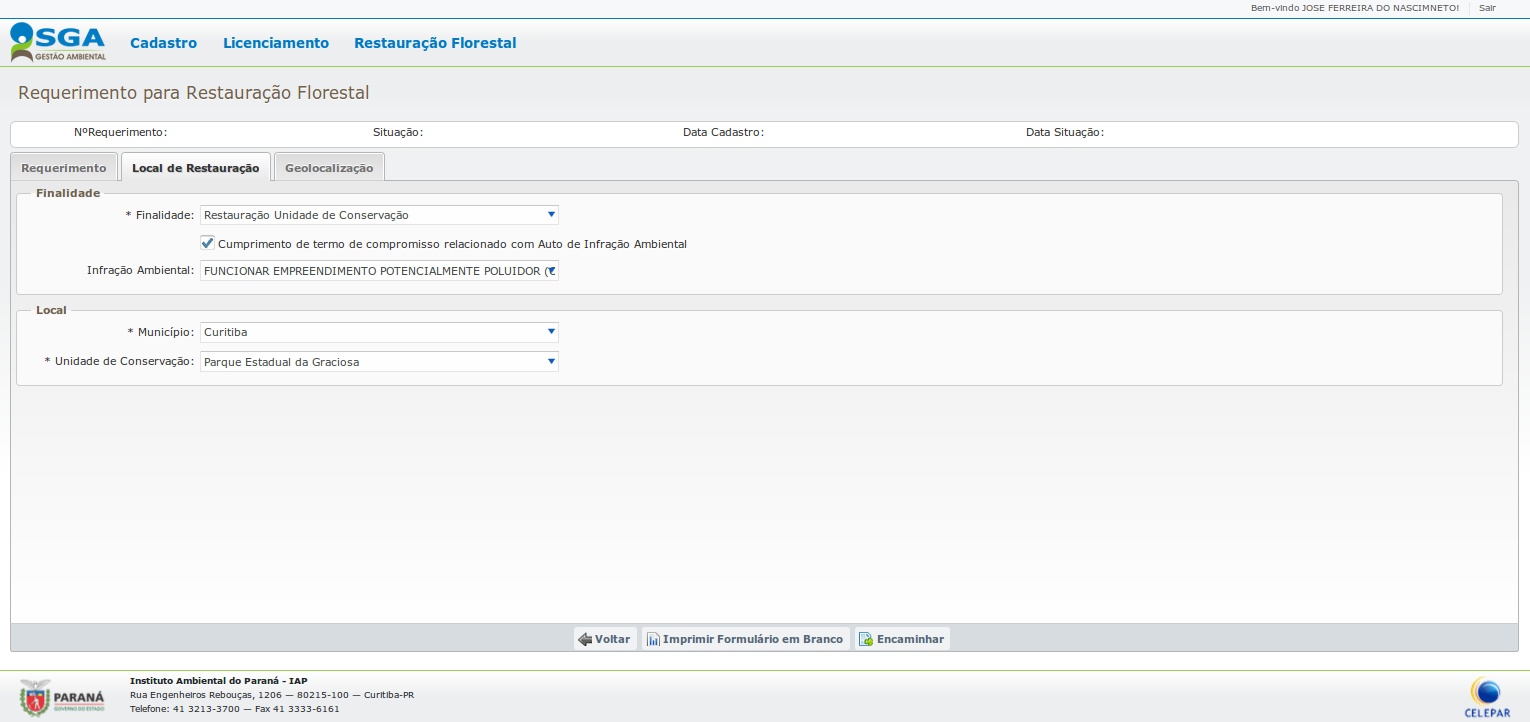The width and height of the screenshot is (1530, 722).
Task: Expand the Unidade de Conservação dropdown arrow
Action: coord(551,361)
